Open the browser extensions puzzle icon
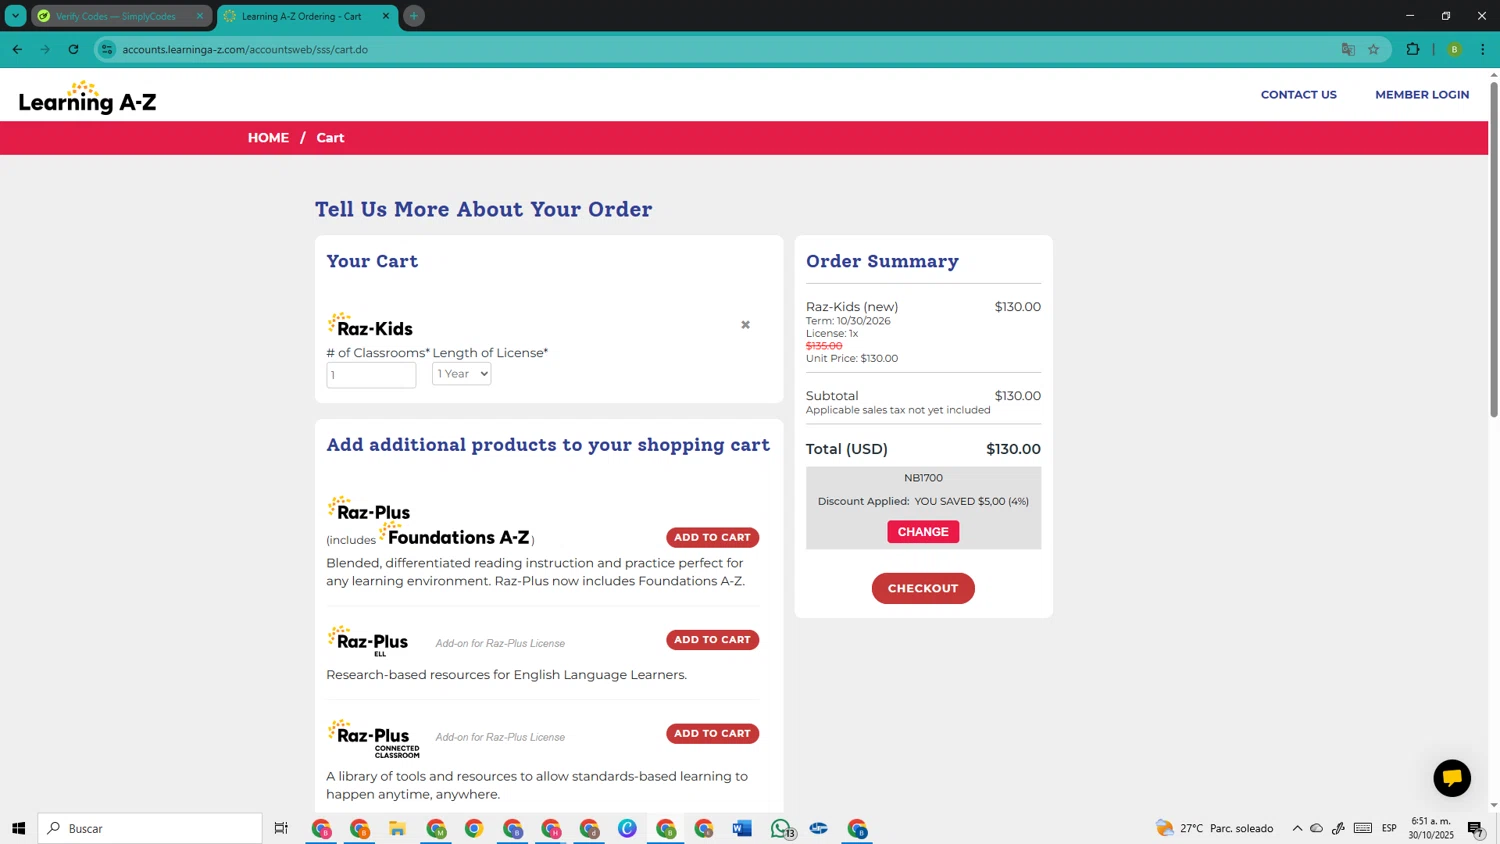 pos(1412,49)
